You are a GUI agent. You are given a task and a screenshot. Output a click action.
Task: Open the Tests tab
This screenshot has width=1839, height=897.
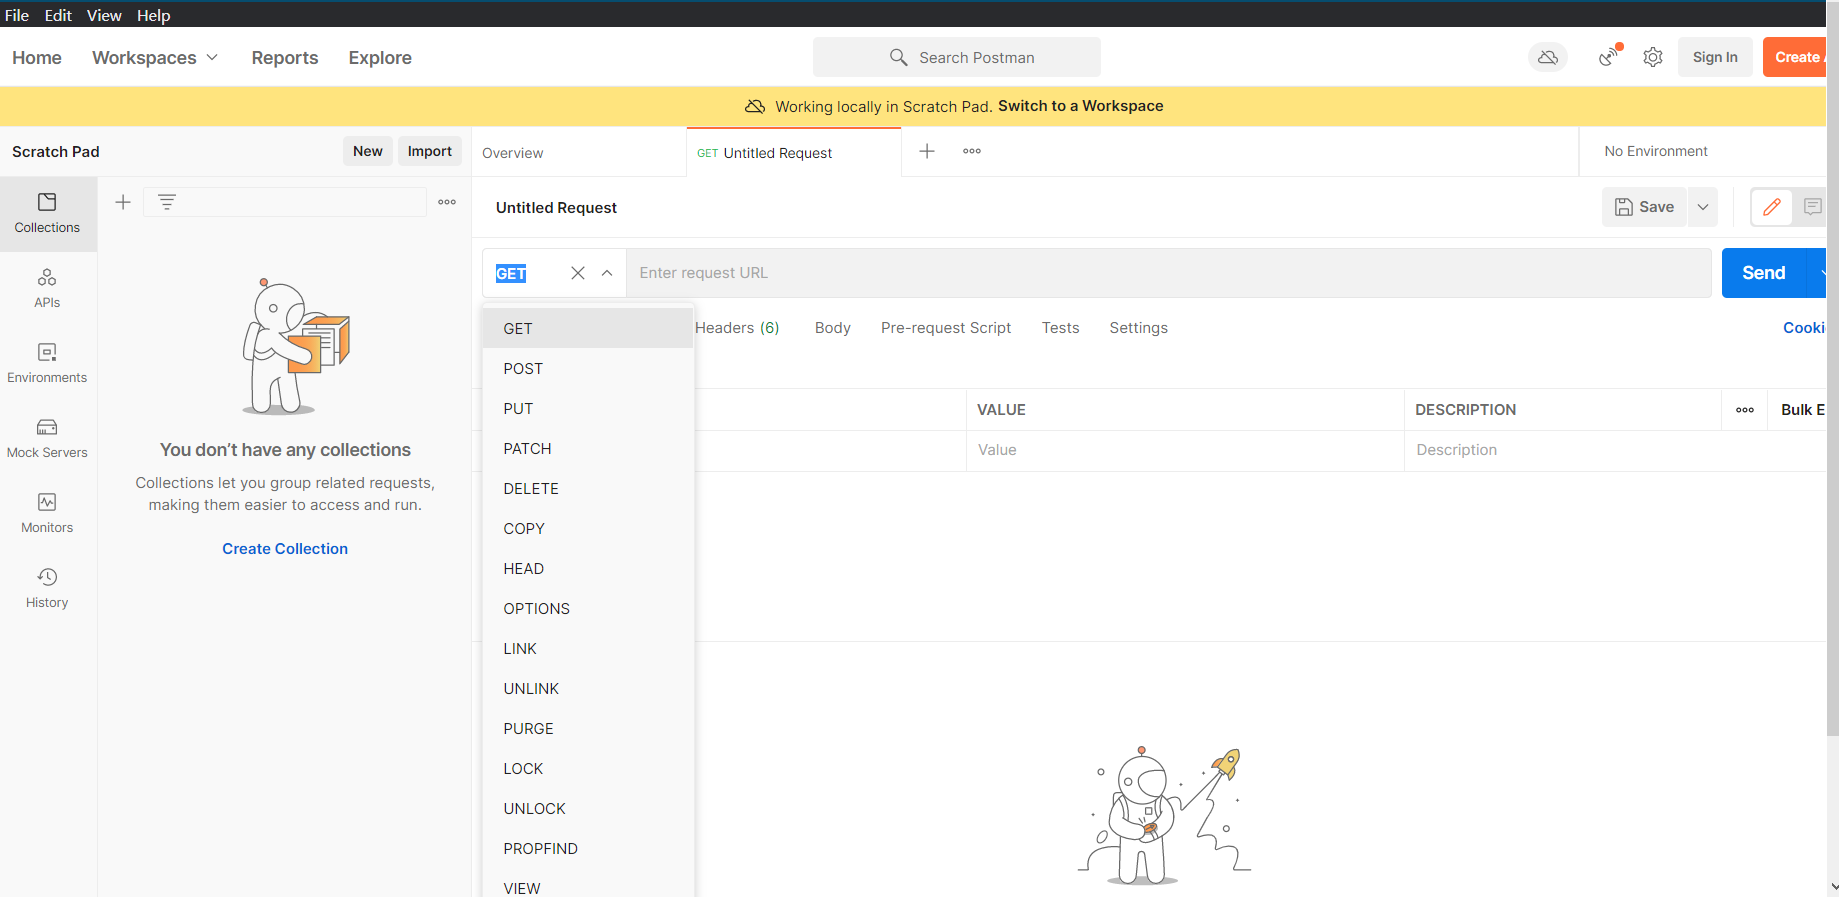click(x=1060, y=328)
